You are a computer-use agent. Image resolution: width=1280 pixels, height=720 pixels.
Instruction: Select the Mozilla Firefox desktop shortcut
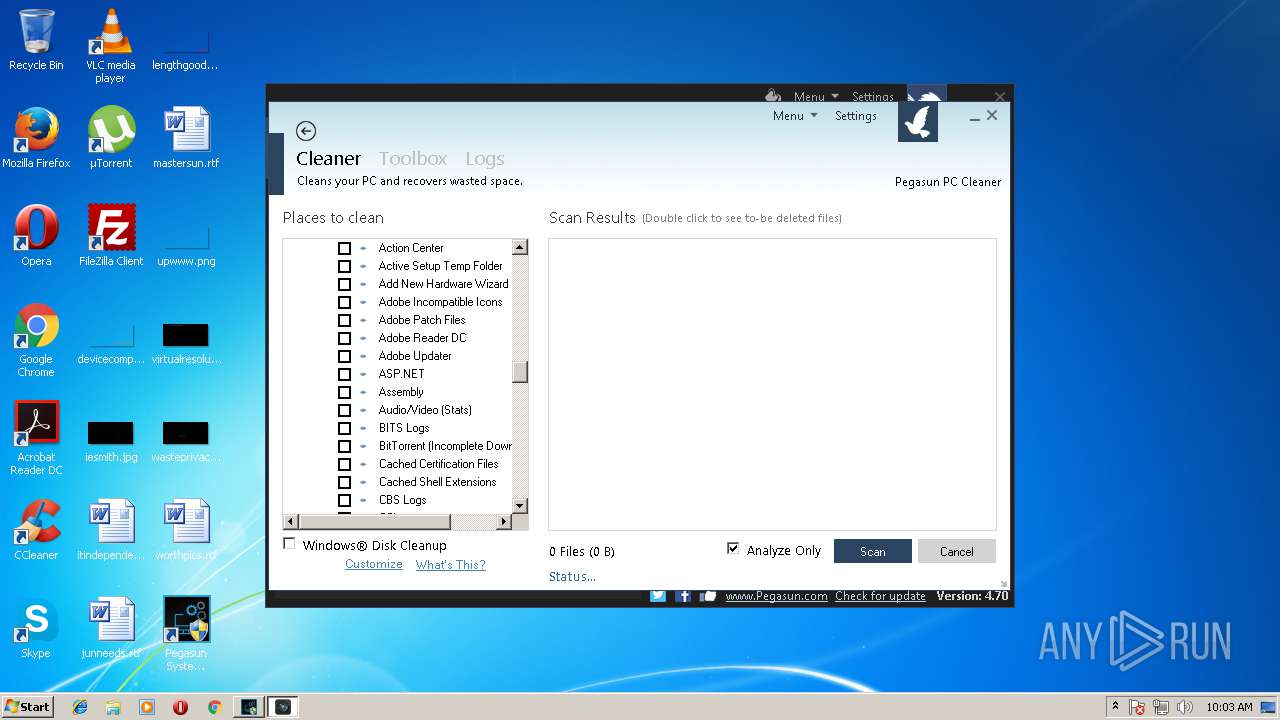(36, 138)
